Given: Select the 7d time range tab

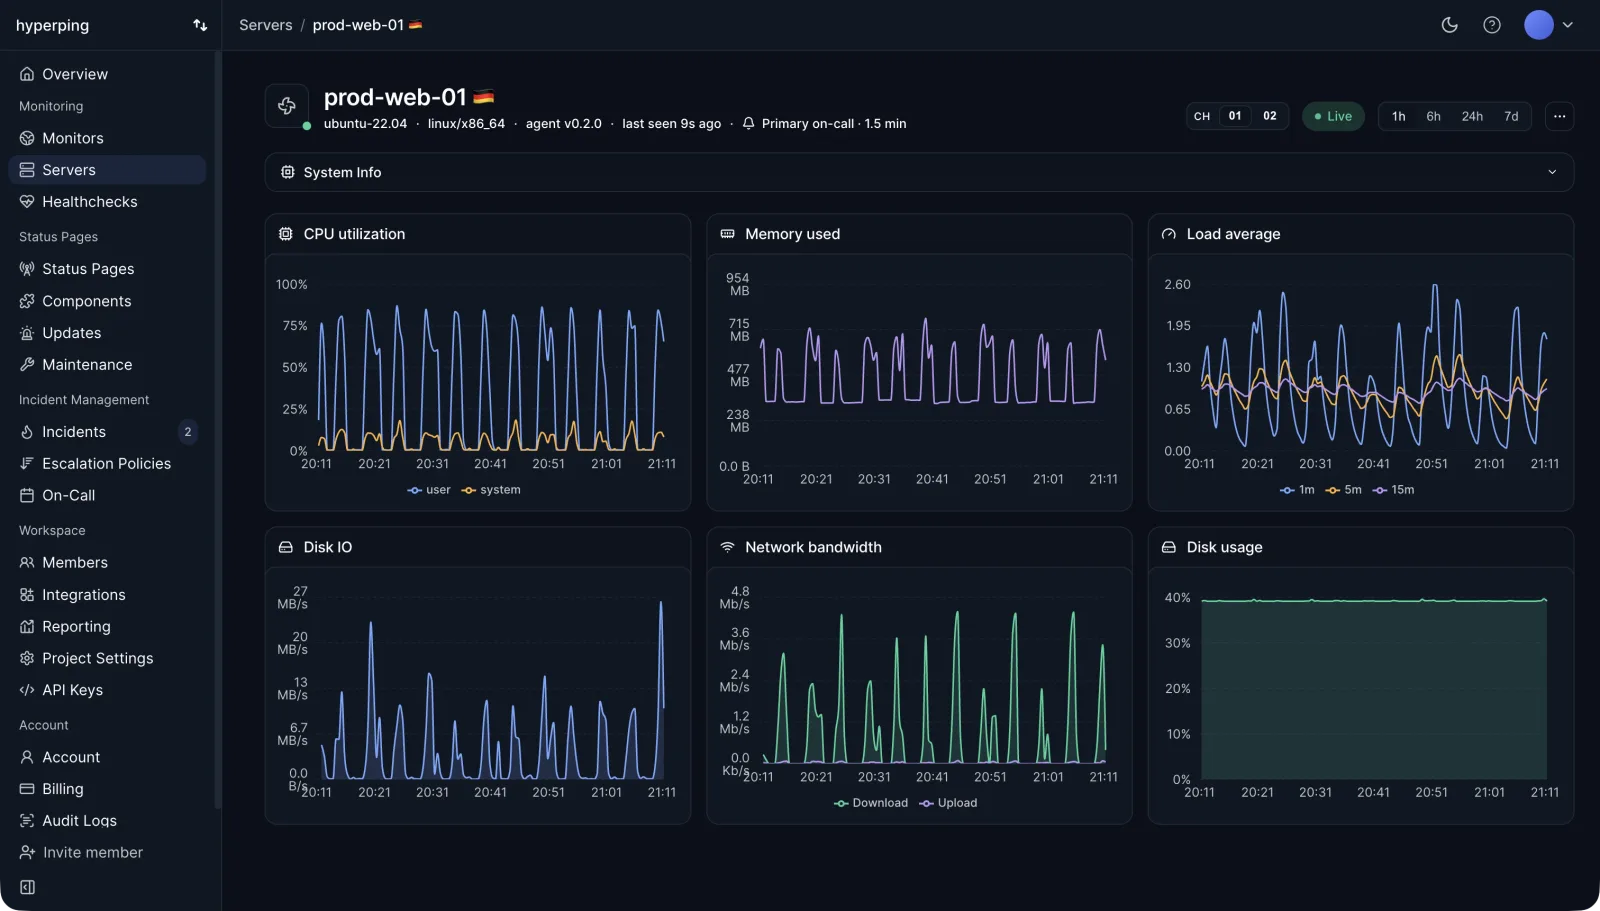Looking at the screenshot, I should coord(1511,116).
